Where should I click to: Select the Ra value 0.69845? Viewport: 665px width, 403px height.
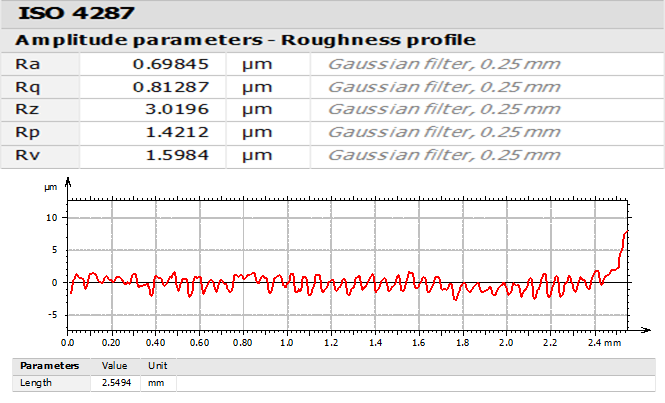click(170, 64)
